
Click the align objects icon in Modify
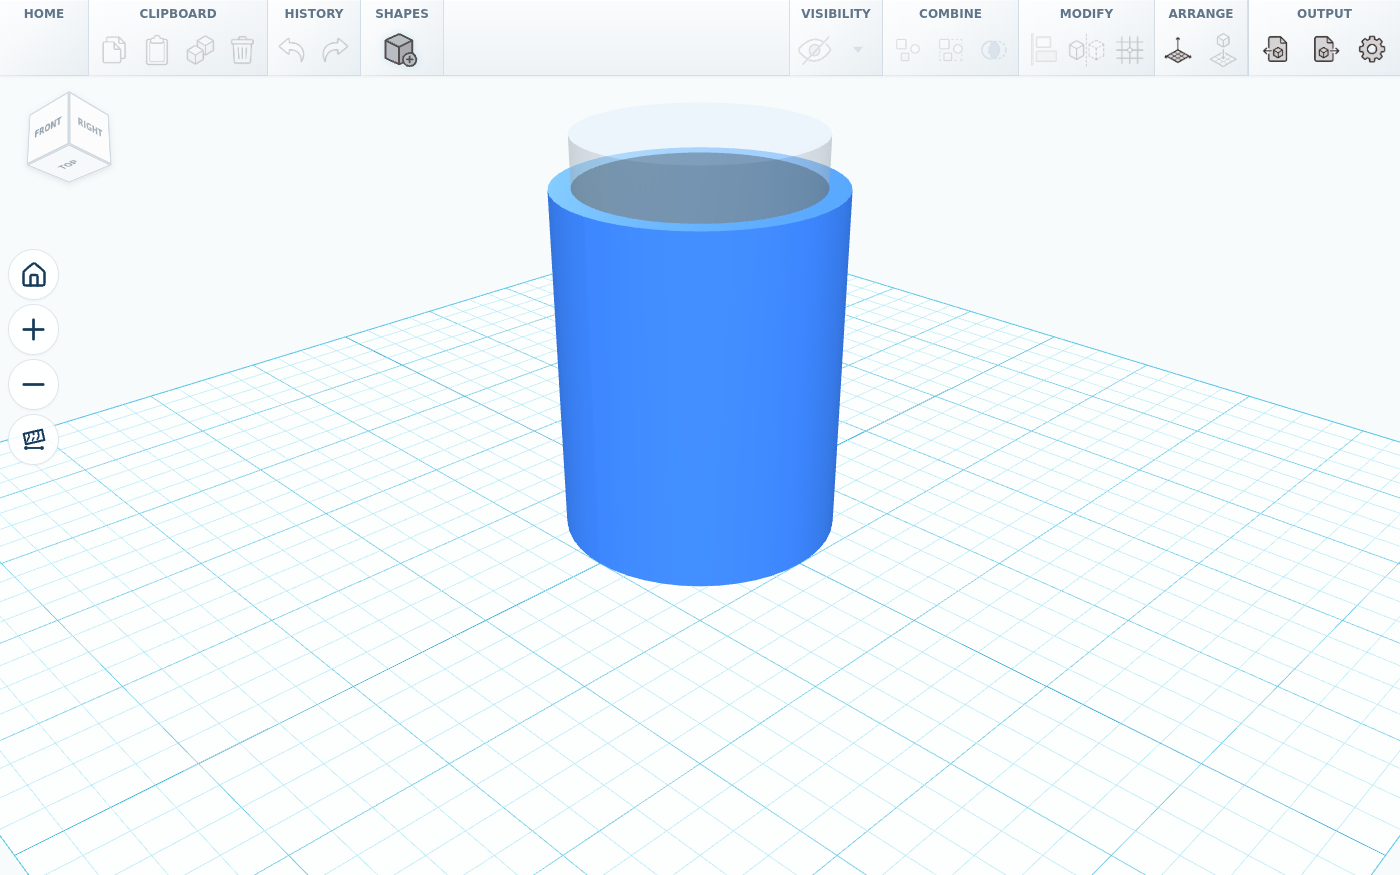pos(1044,50)
